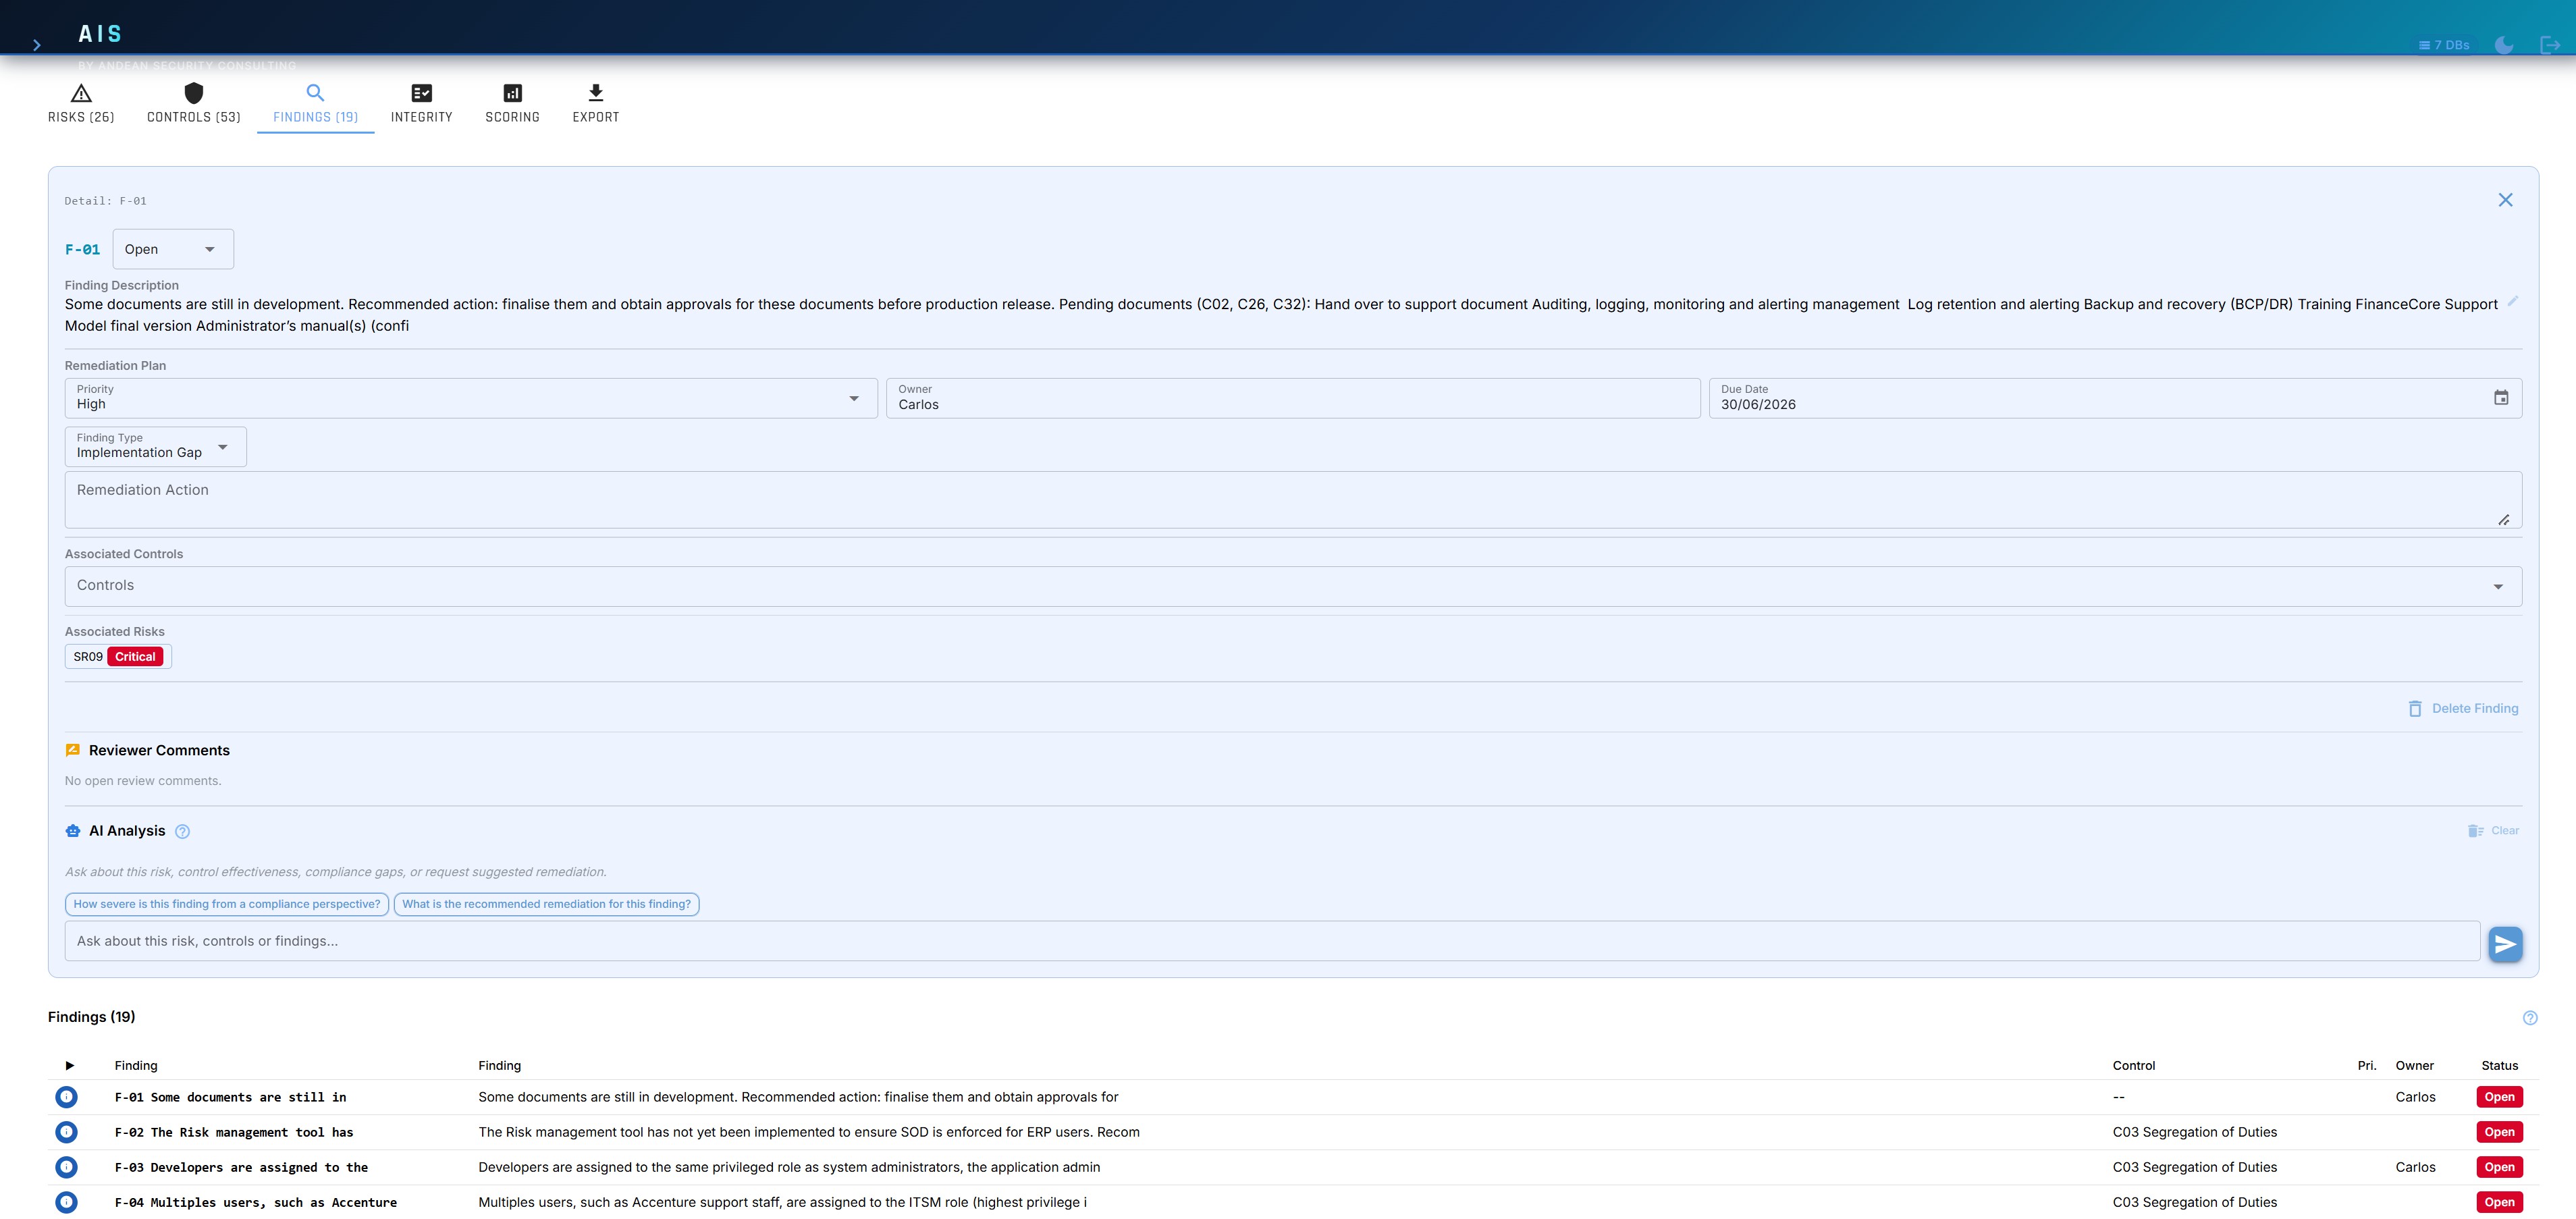Open Findings list help icon

(x=2530, y=1018)
